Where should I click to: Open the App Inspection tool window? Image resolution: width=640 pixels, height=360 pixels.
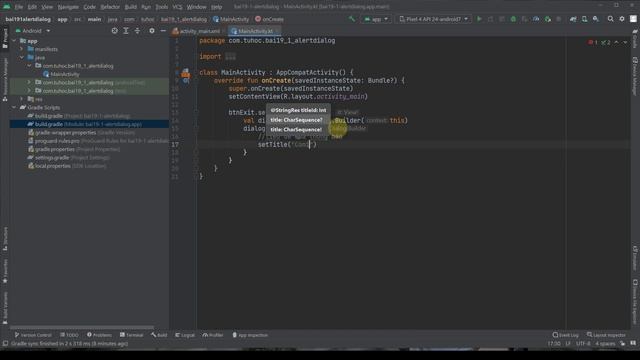(250, 335)
